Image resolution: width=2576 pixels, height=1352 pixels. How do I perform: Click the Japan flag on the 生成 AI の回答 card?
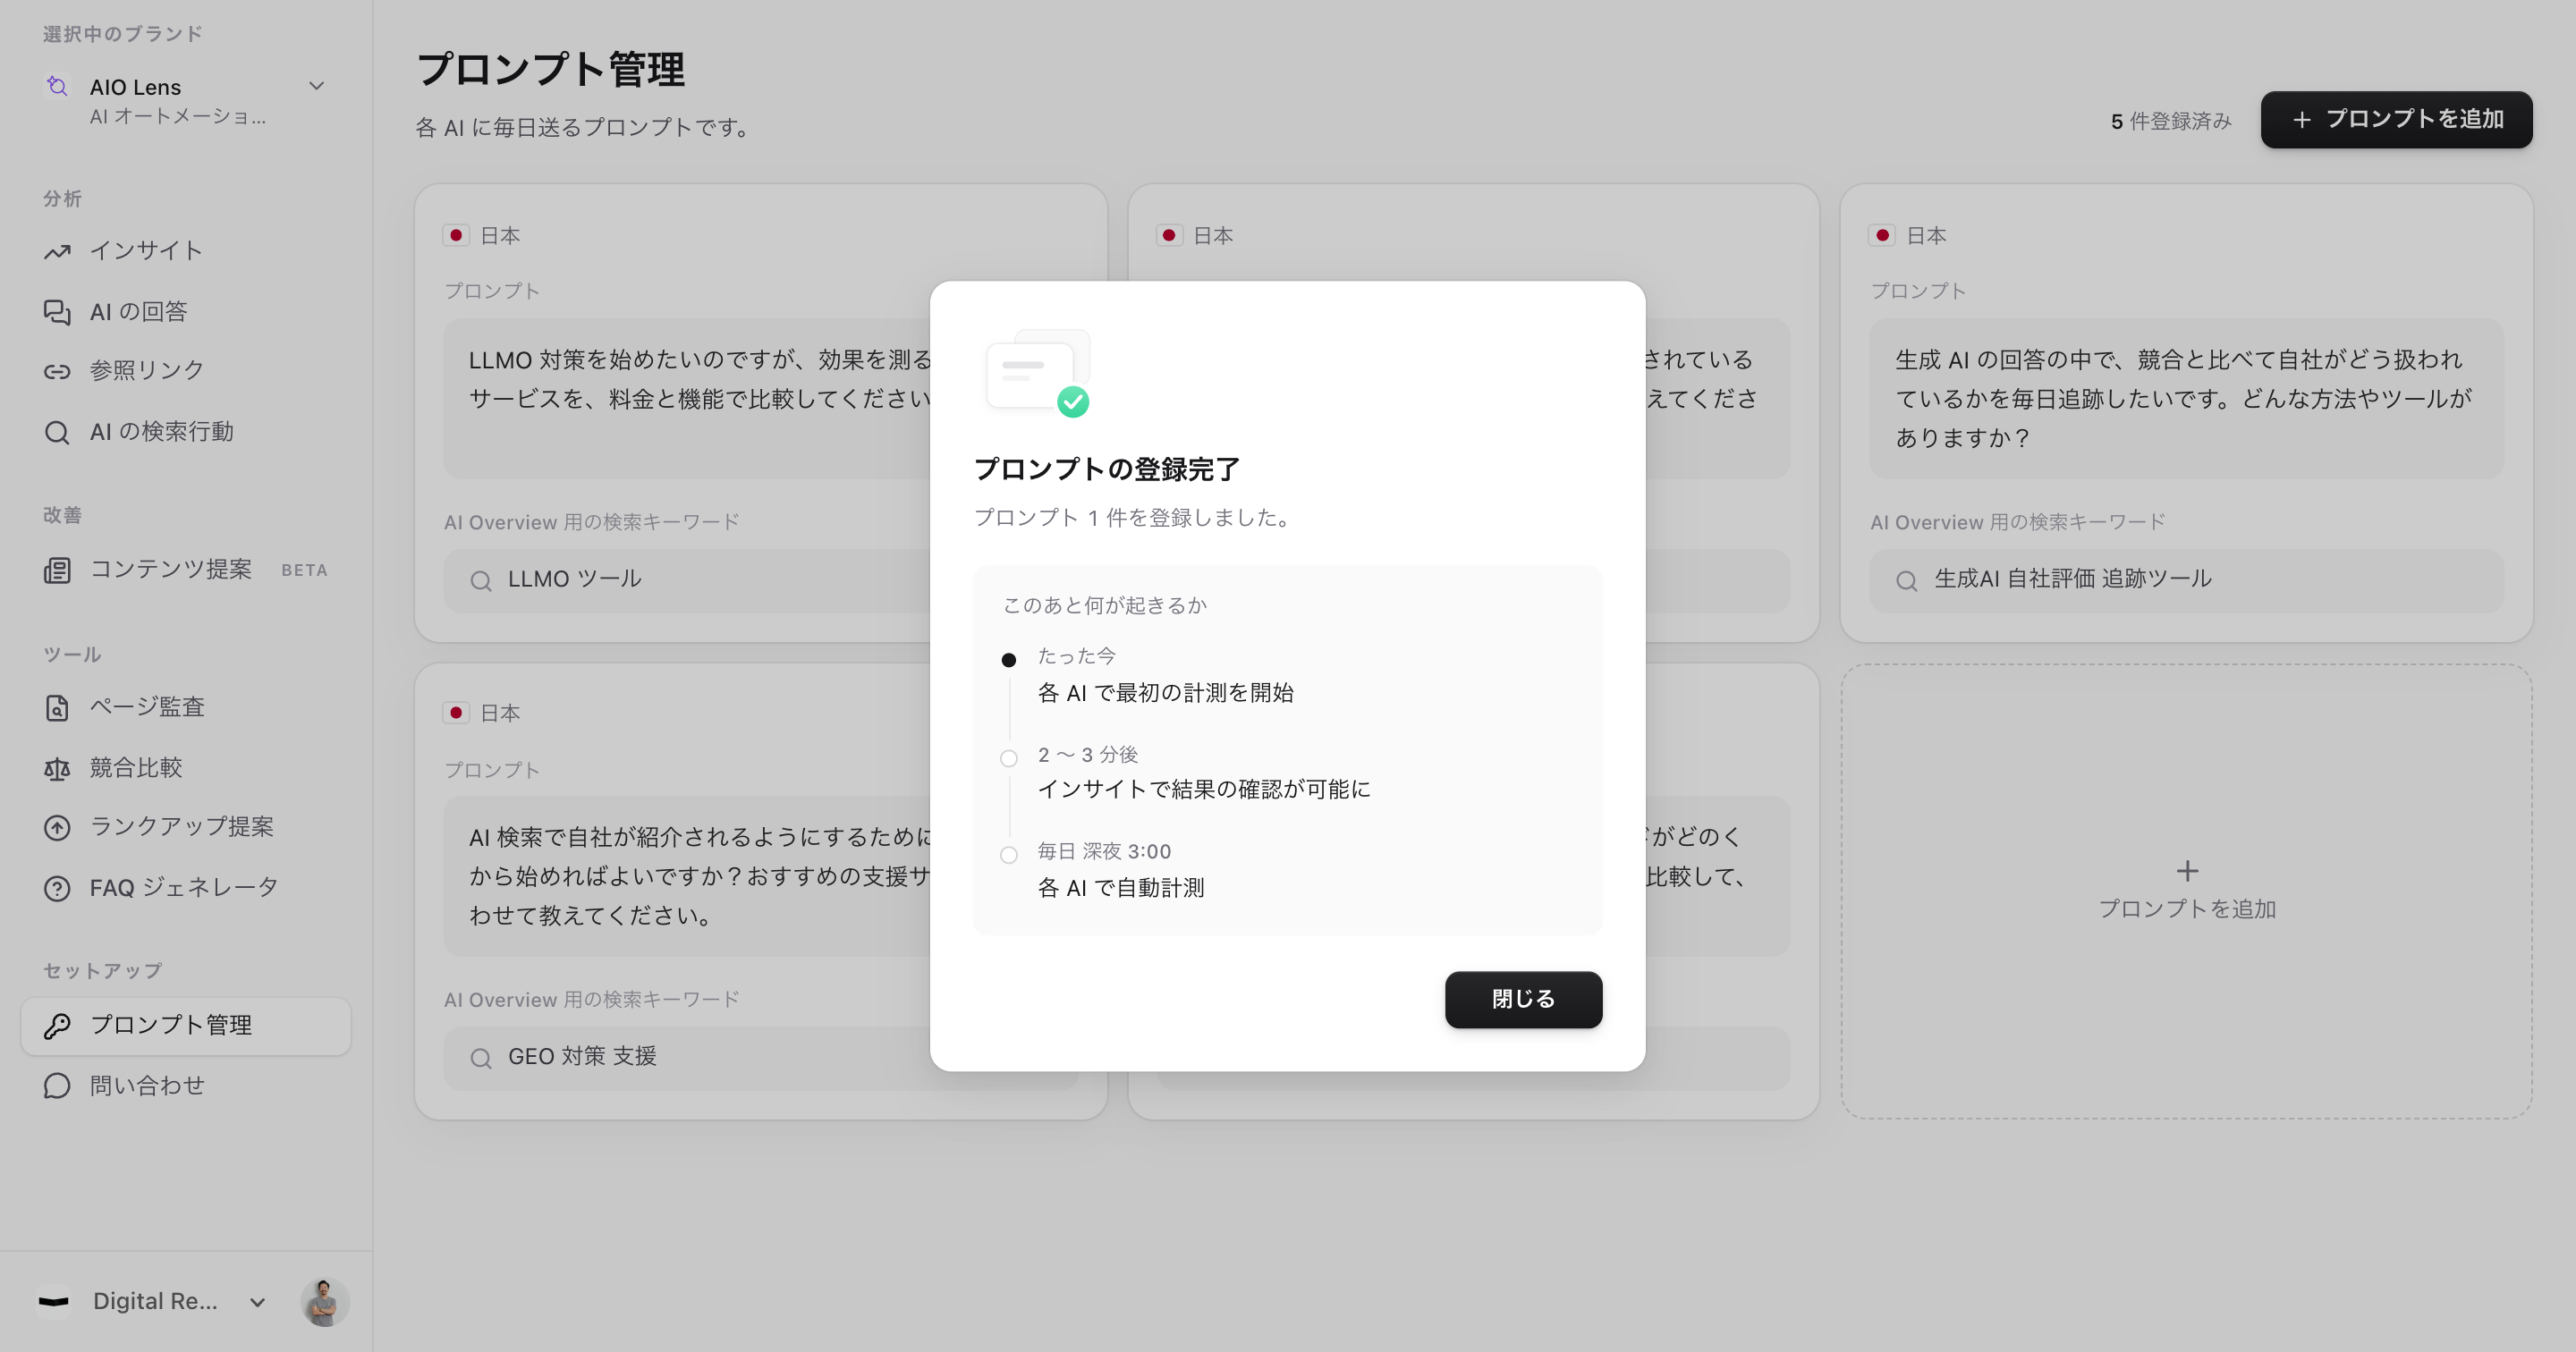pos(1882,235)
